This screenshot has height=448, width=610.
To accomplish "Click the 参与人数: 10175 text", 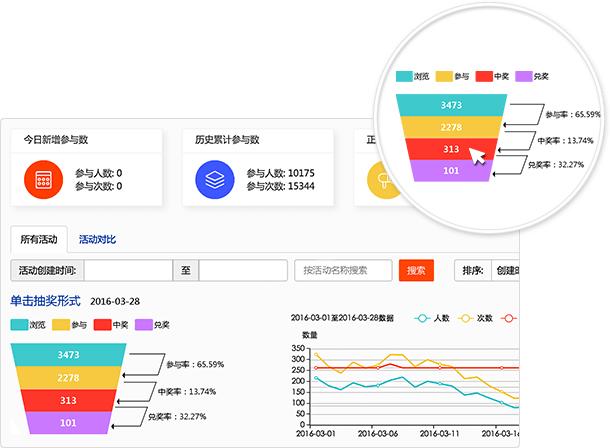I will 280,173.
